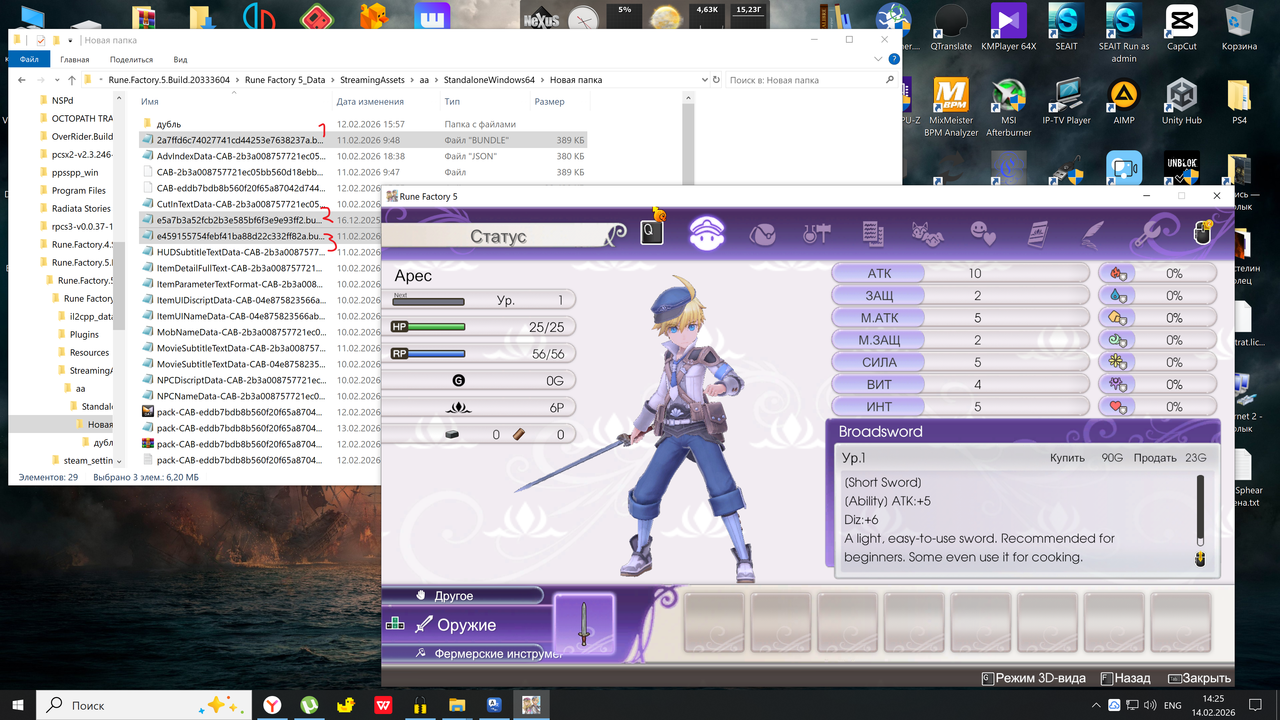This screenshot has width=1280, height=720.
Task: Click the blue RP bar
Action: tap(437, 353)
